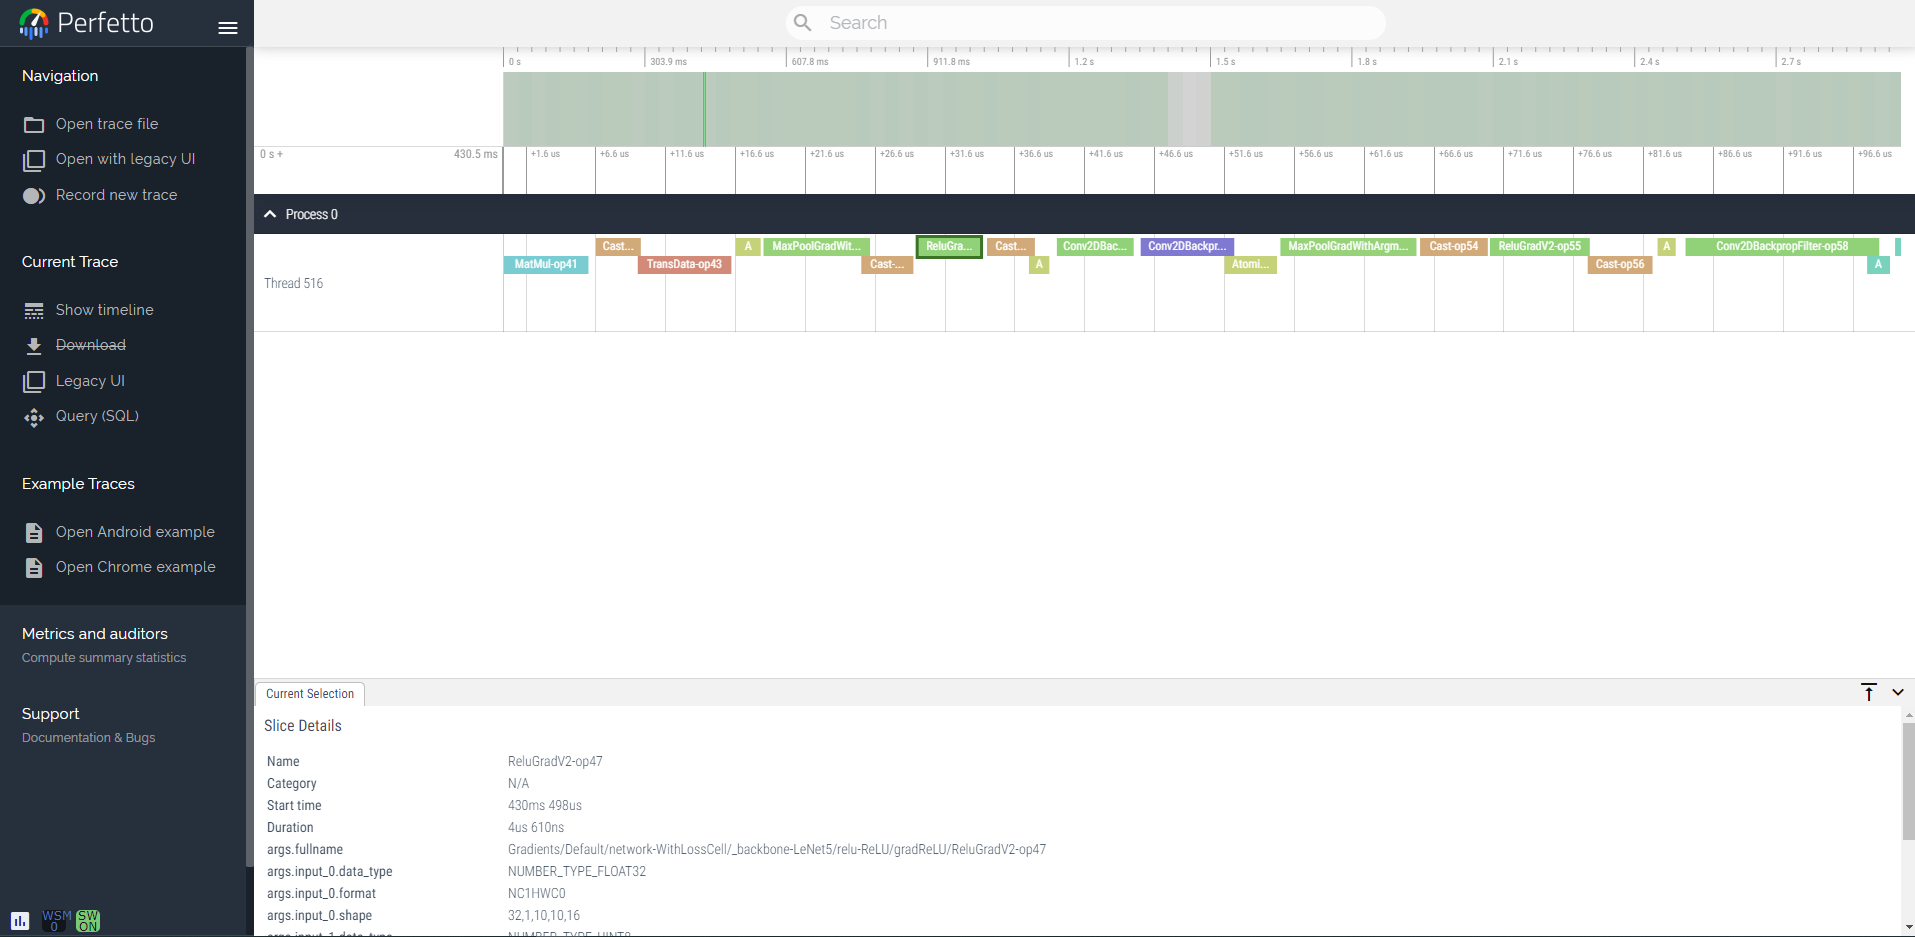Image resolution: width=1915 pixels, height=937 pixels.
Task: Click the Show timeline icon
Action: pos(34,311)
